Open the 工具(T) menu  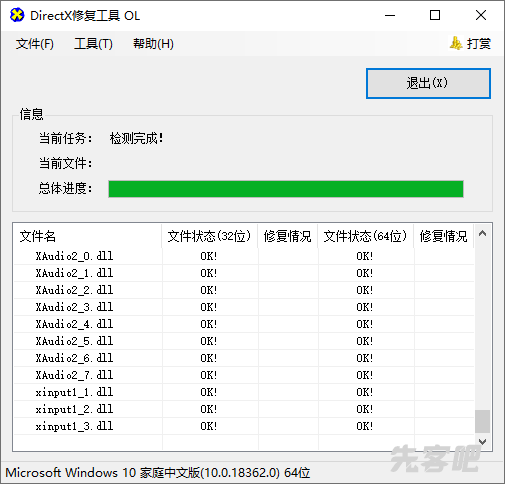(93, 44)
